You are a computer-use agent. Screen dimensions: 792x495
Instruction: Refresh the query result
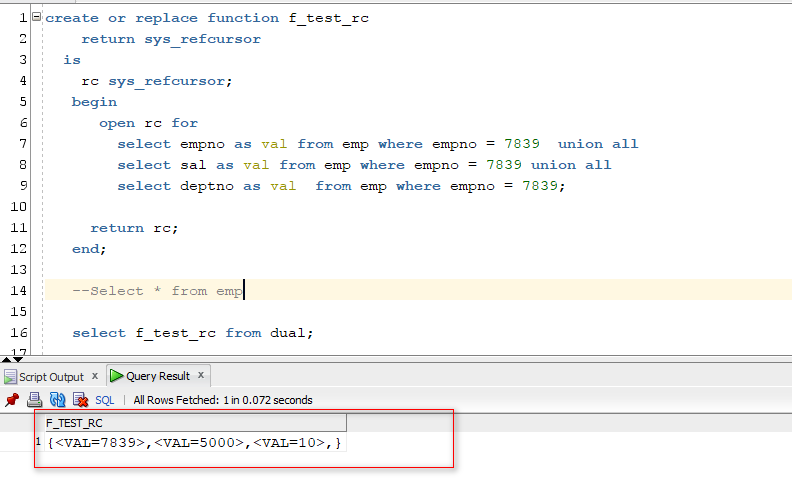[58, 400]
